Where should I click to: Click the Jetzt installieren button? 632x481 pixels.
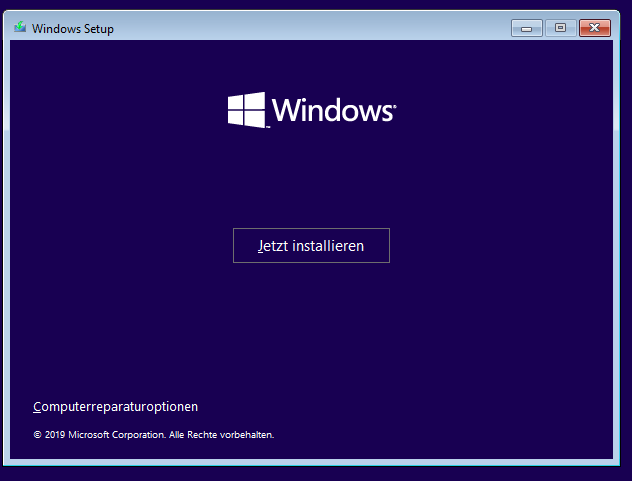click(x=311, y=246)
